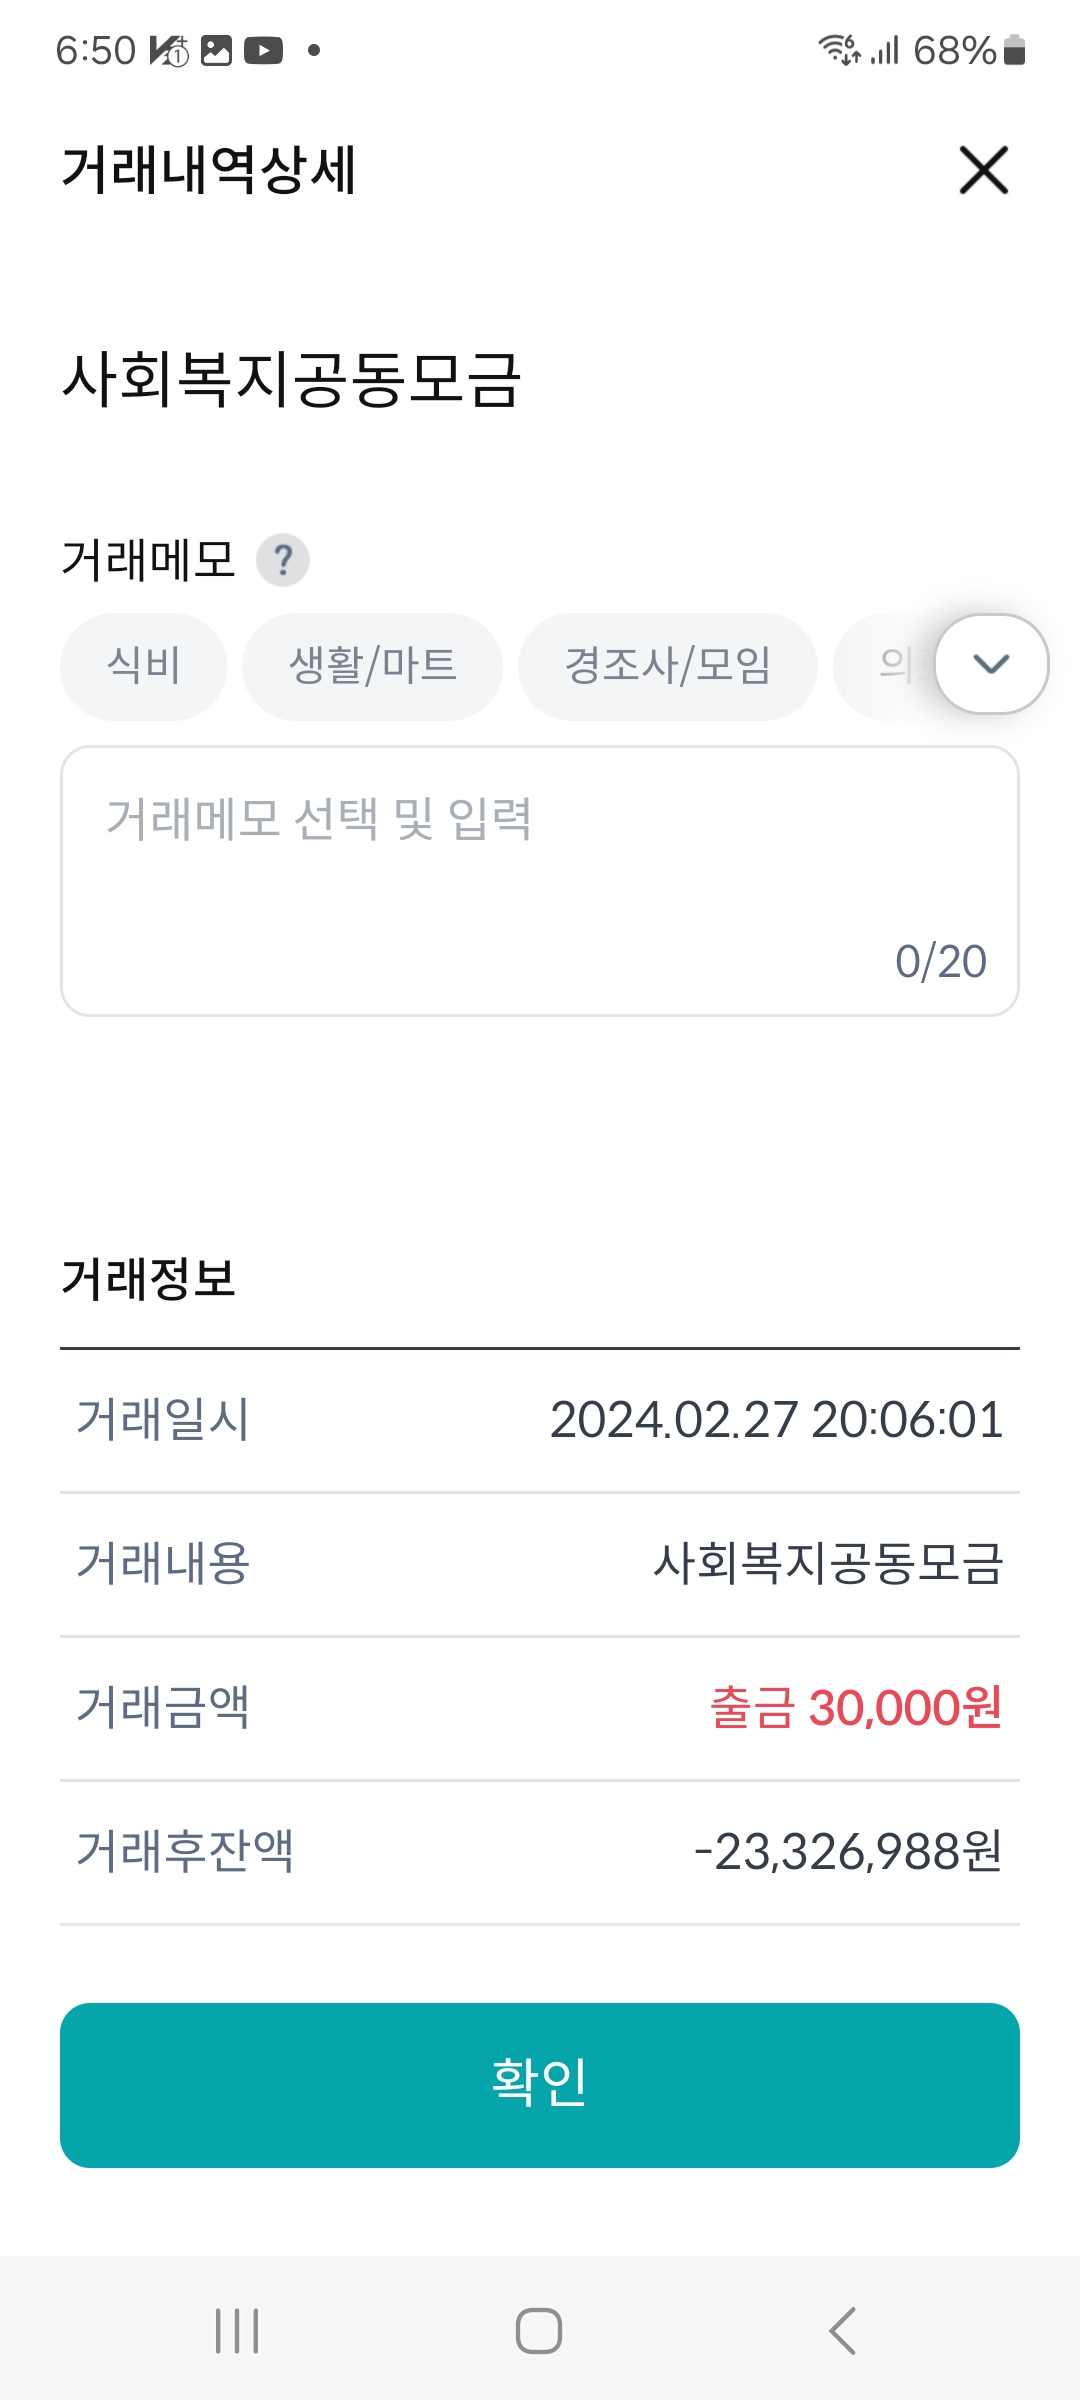
Task: Select the 식비 memo chip
Action: point(144,666)
